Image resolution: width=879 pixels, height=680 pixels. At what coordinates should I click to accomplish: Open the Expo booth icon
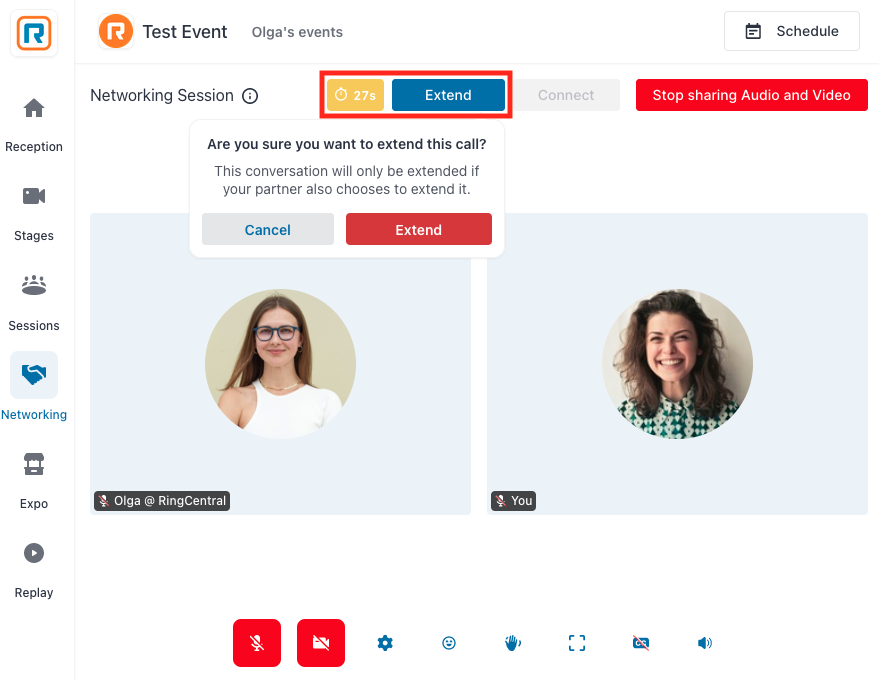tap(34, 464)
